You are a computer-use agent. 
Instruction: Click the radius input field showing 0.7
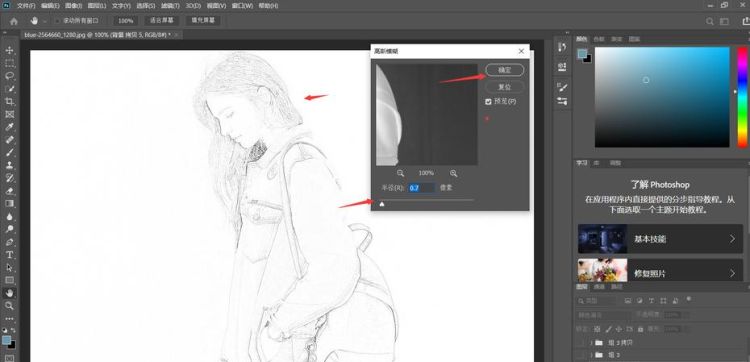(421, 188)
